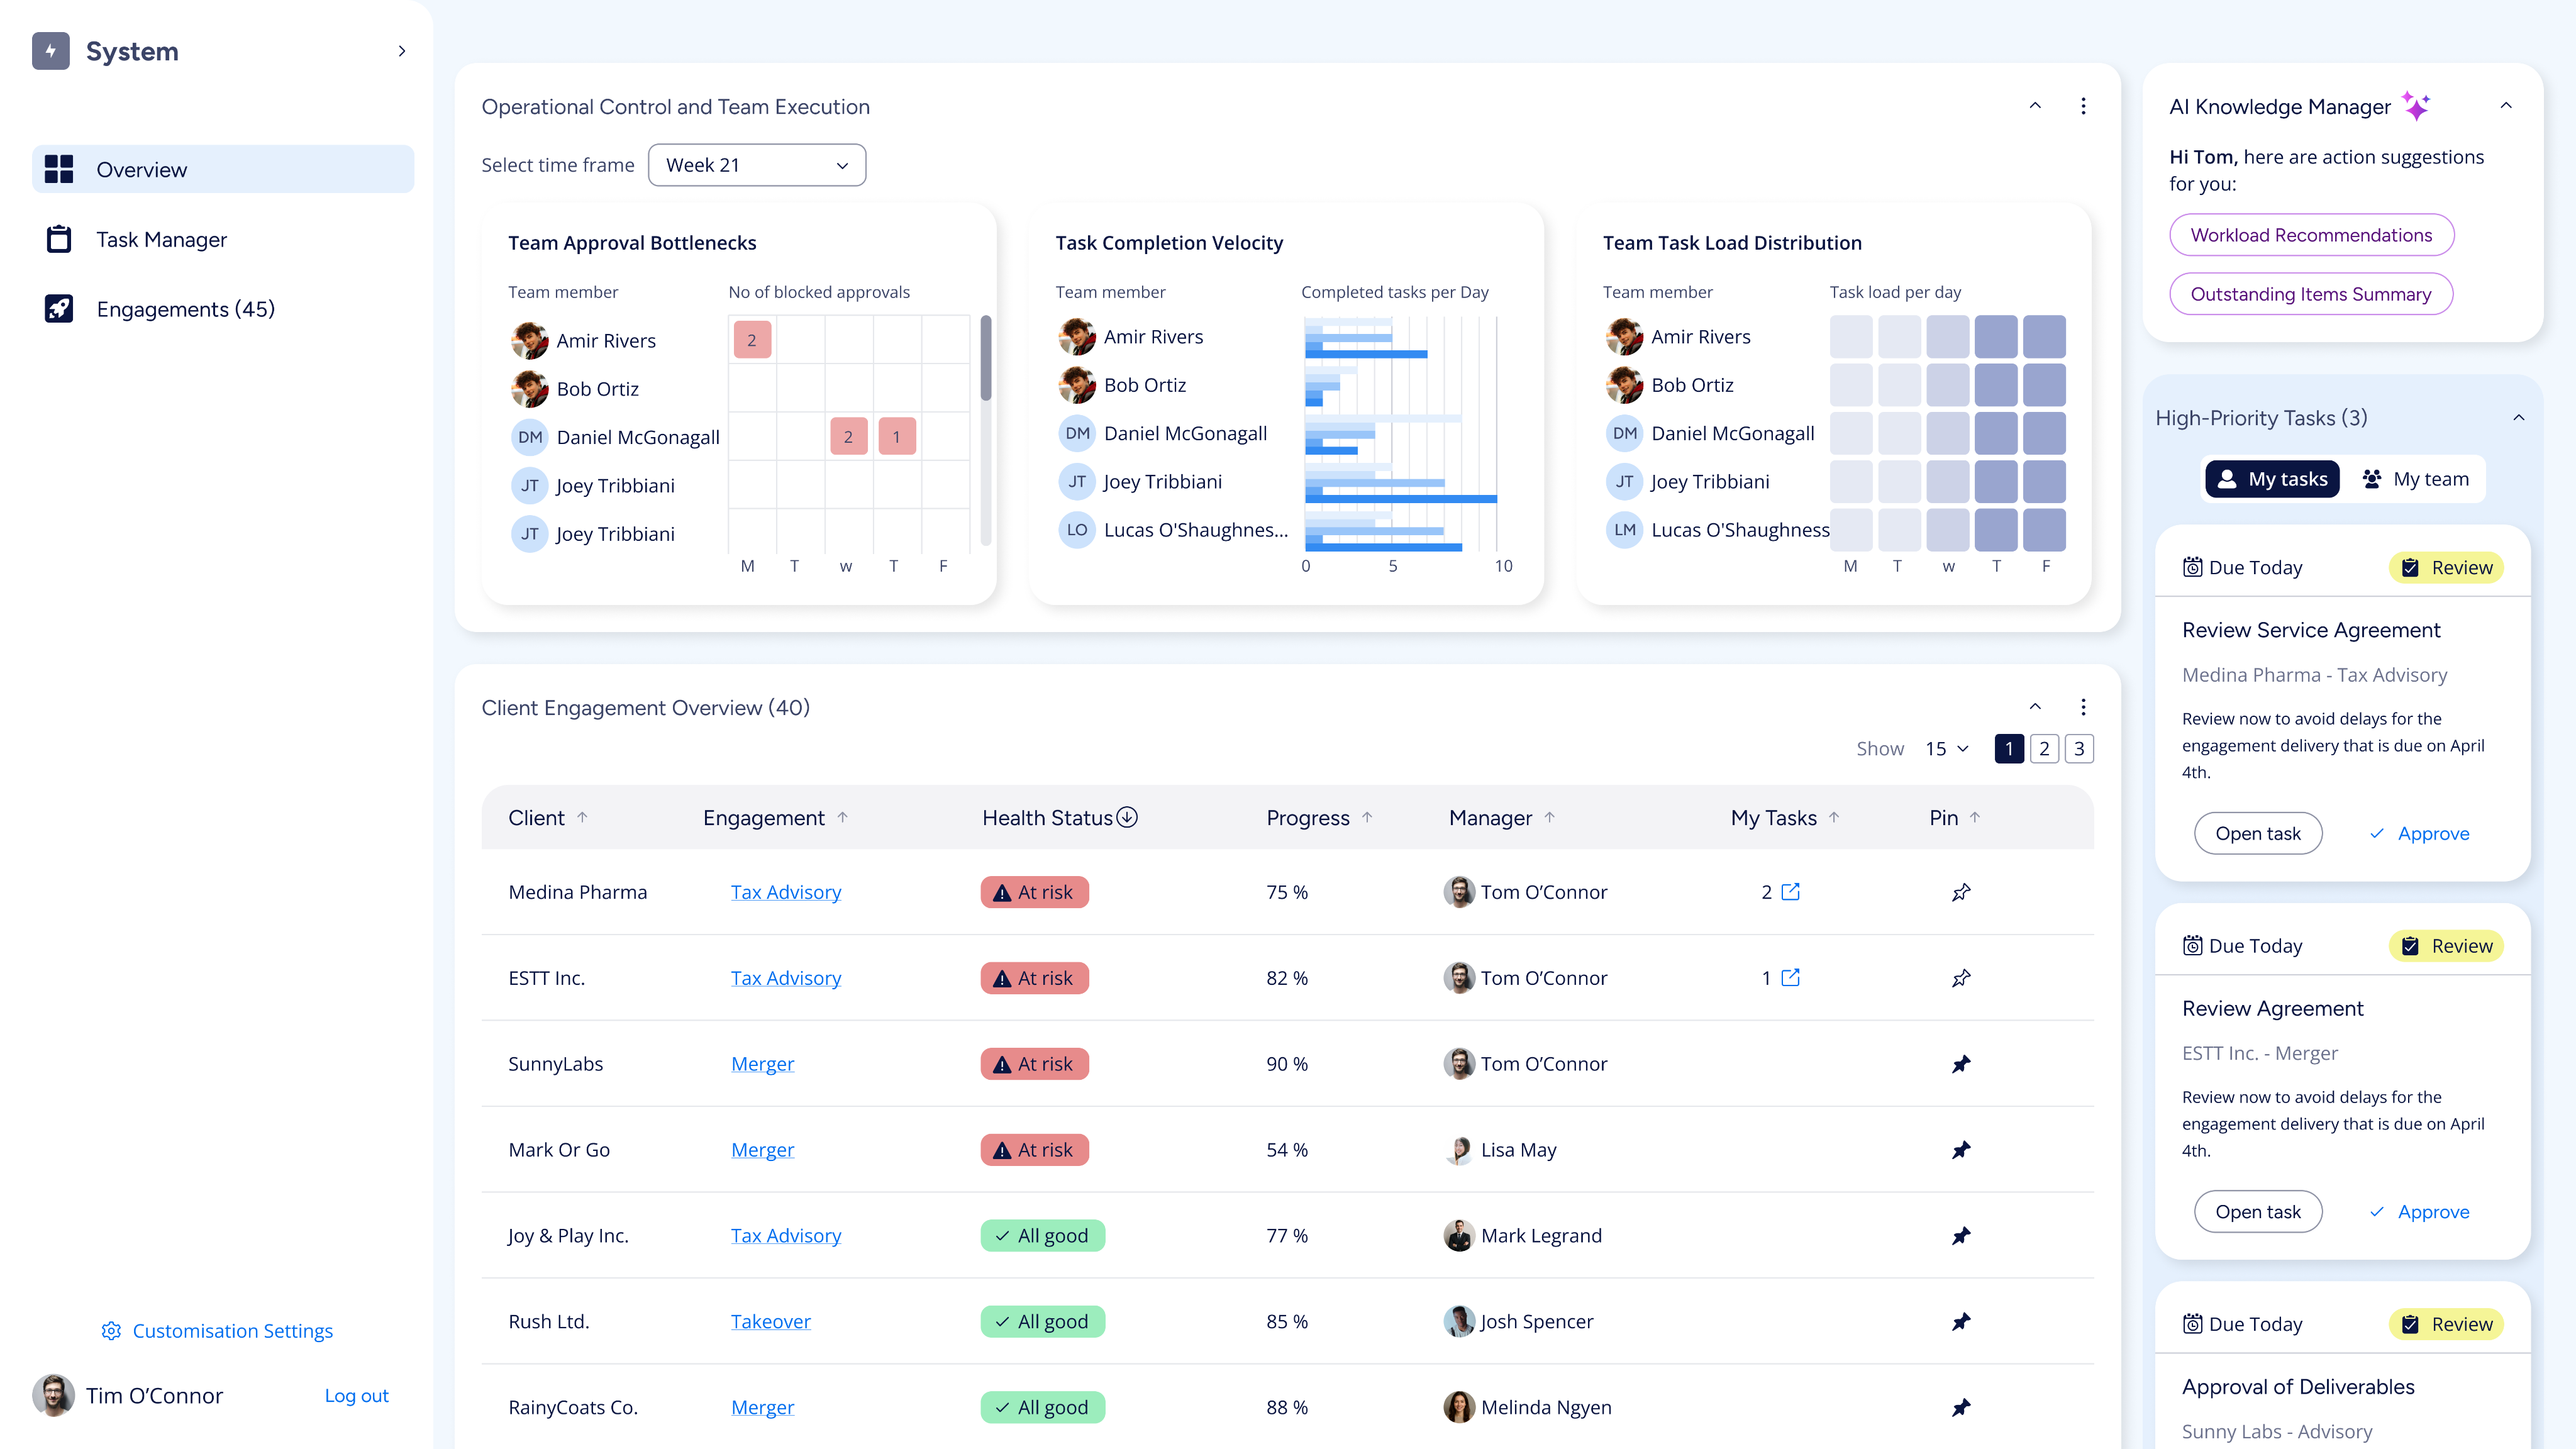Image resolution: width=2576 pixels, height=1449 pixels.
Task: Open the Week 21 time frame dropdown
Action: pyautogui.click(x=757, y=165)
